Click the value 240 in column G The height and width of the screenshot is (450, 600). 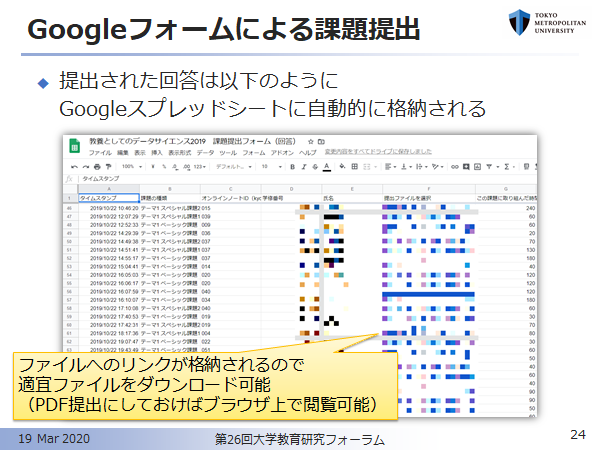(530, 208)
